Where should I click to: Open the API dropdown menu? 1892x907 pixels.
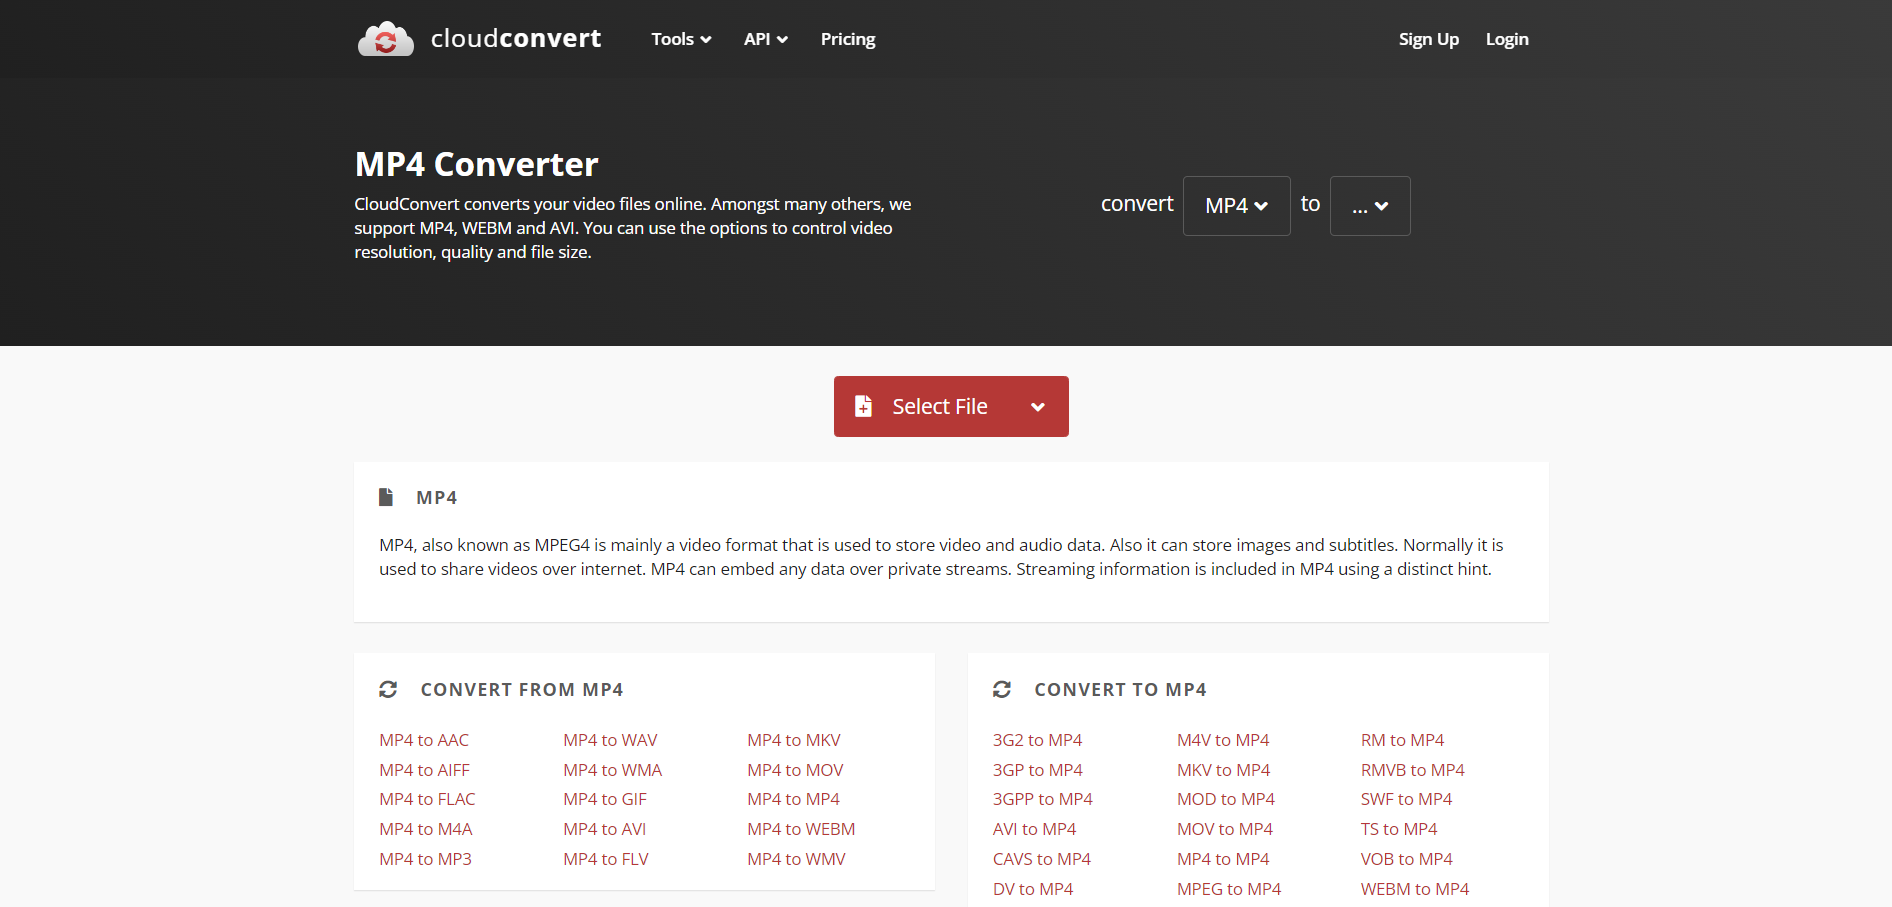766,39
